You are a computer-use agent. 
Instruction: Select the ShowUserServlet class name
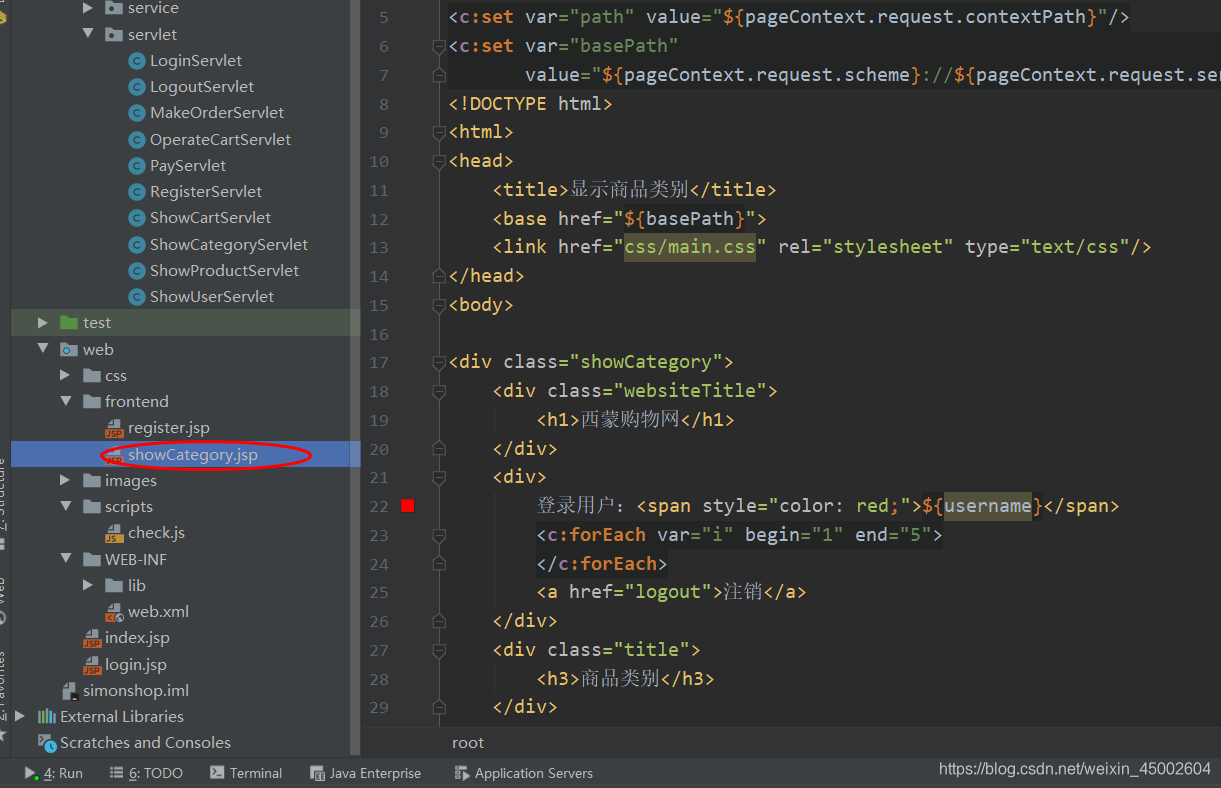click(x=212, y=297)
